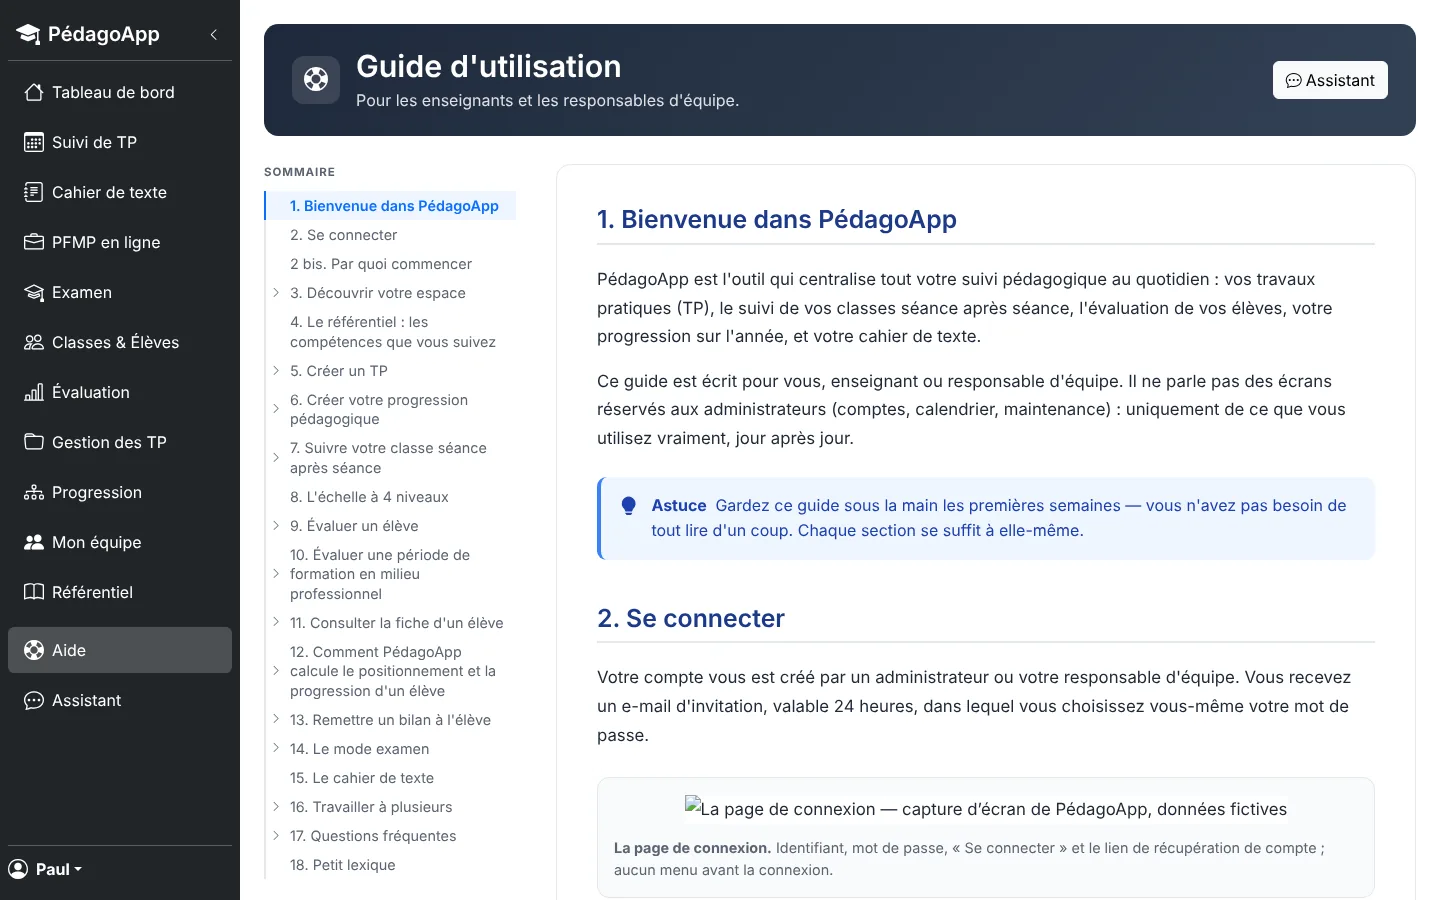Collapse the sidebar with the chevron

(x=213, y=34)
